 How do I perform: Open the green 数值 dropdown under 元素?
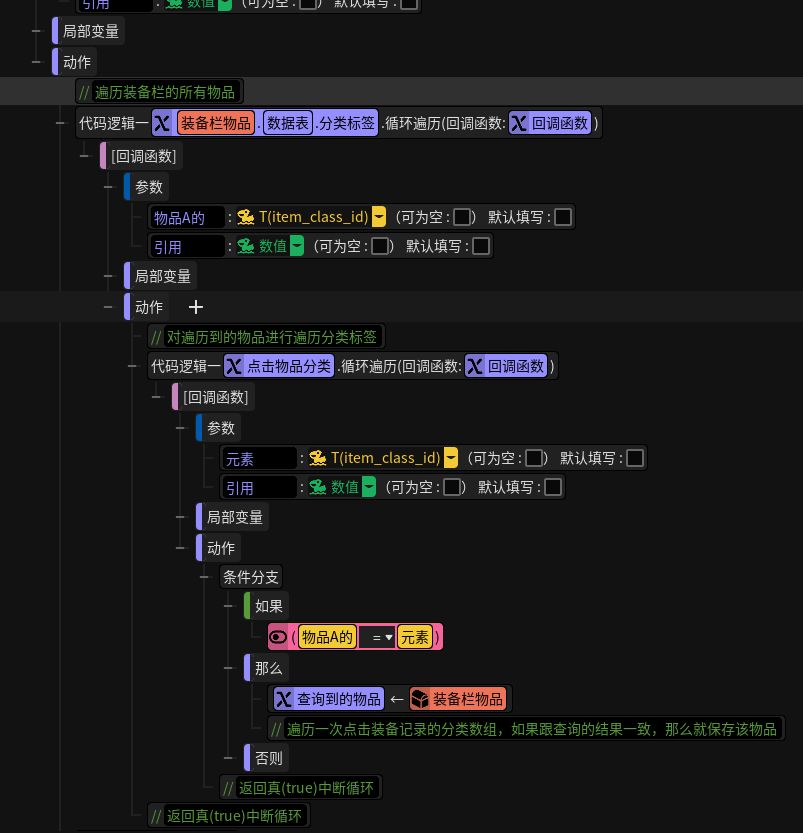[369, 487]
